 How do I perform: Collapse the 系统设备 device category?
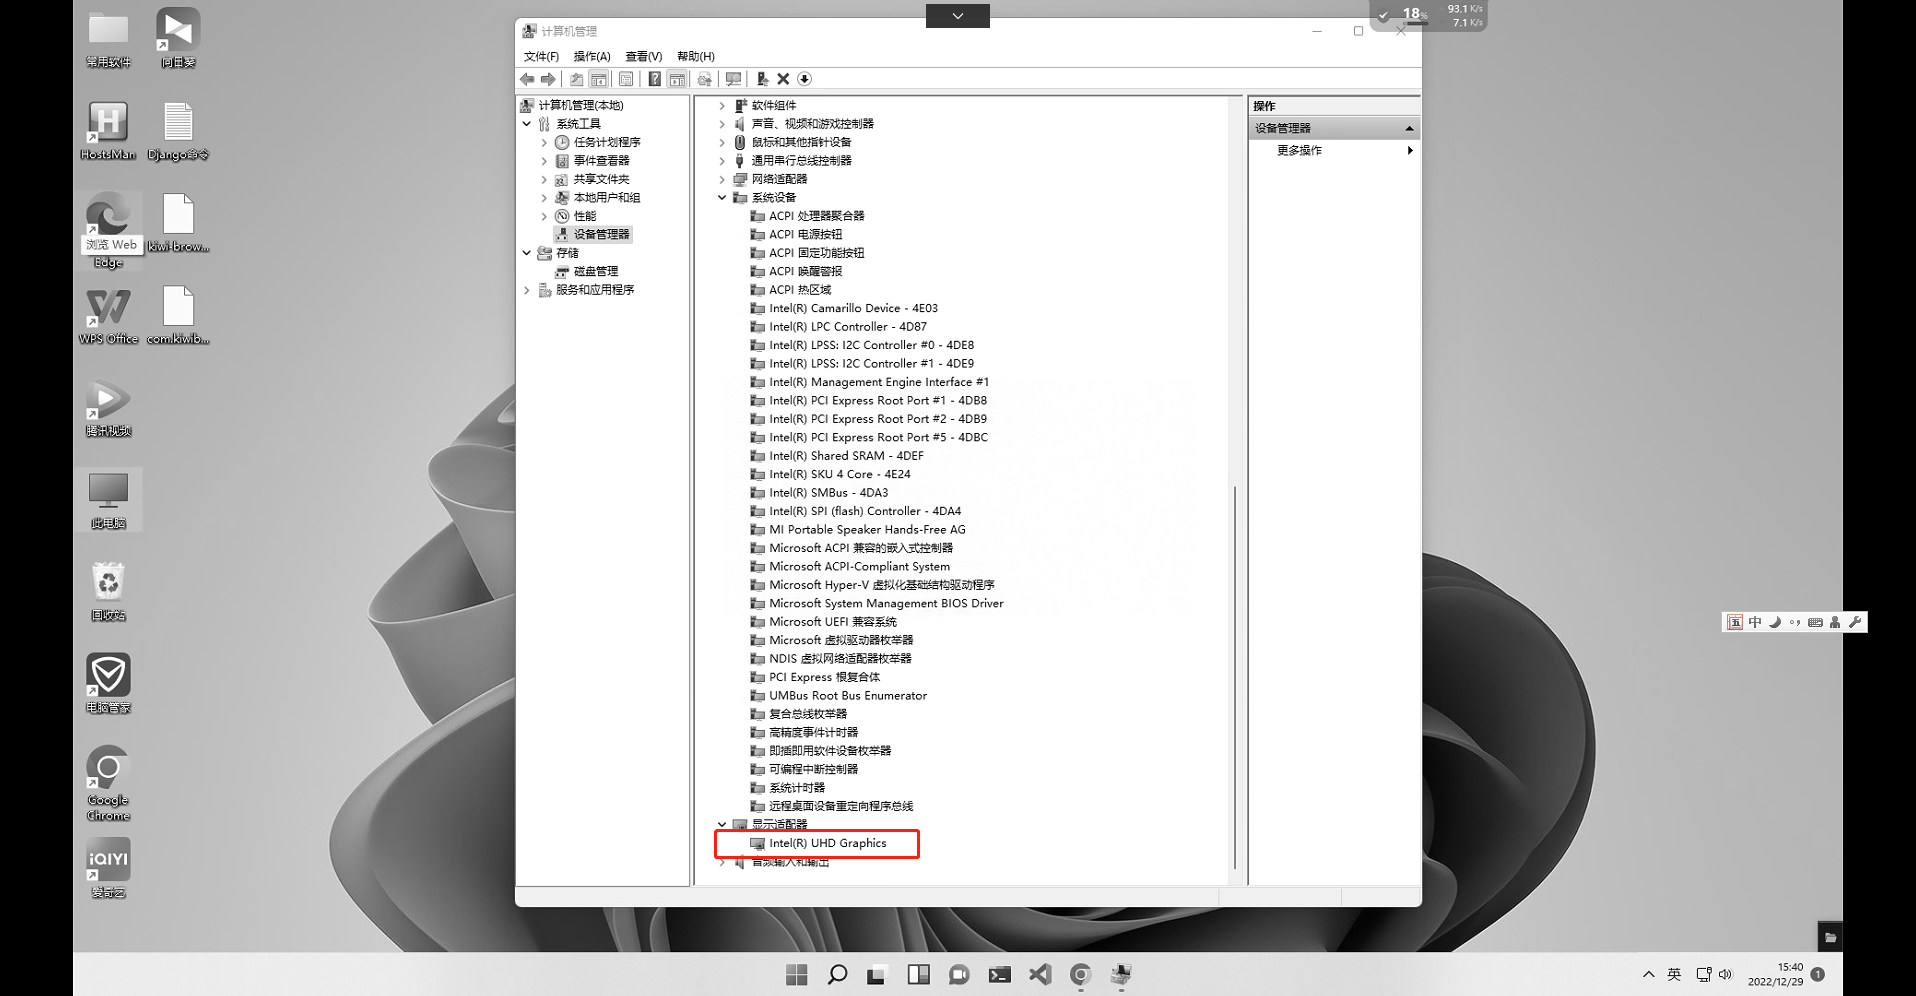point(722,198)
